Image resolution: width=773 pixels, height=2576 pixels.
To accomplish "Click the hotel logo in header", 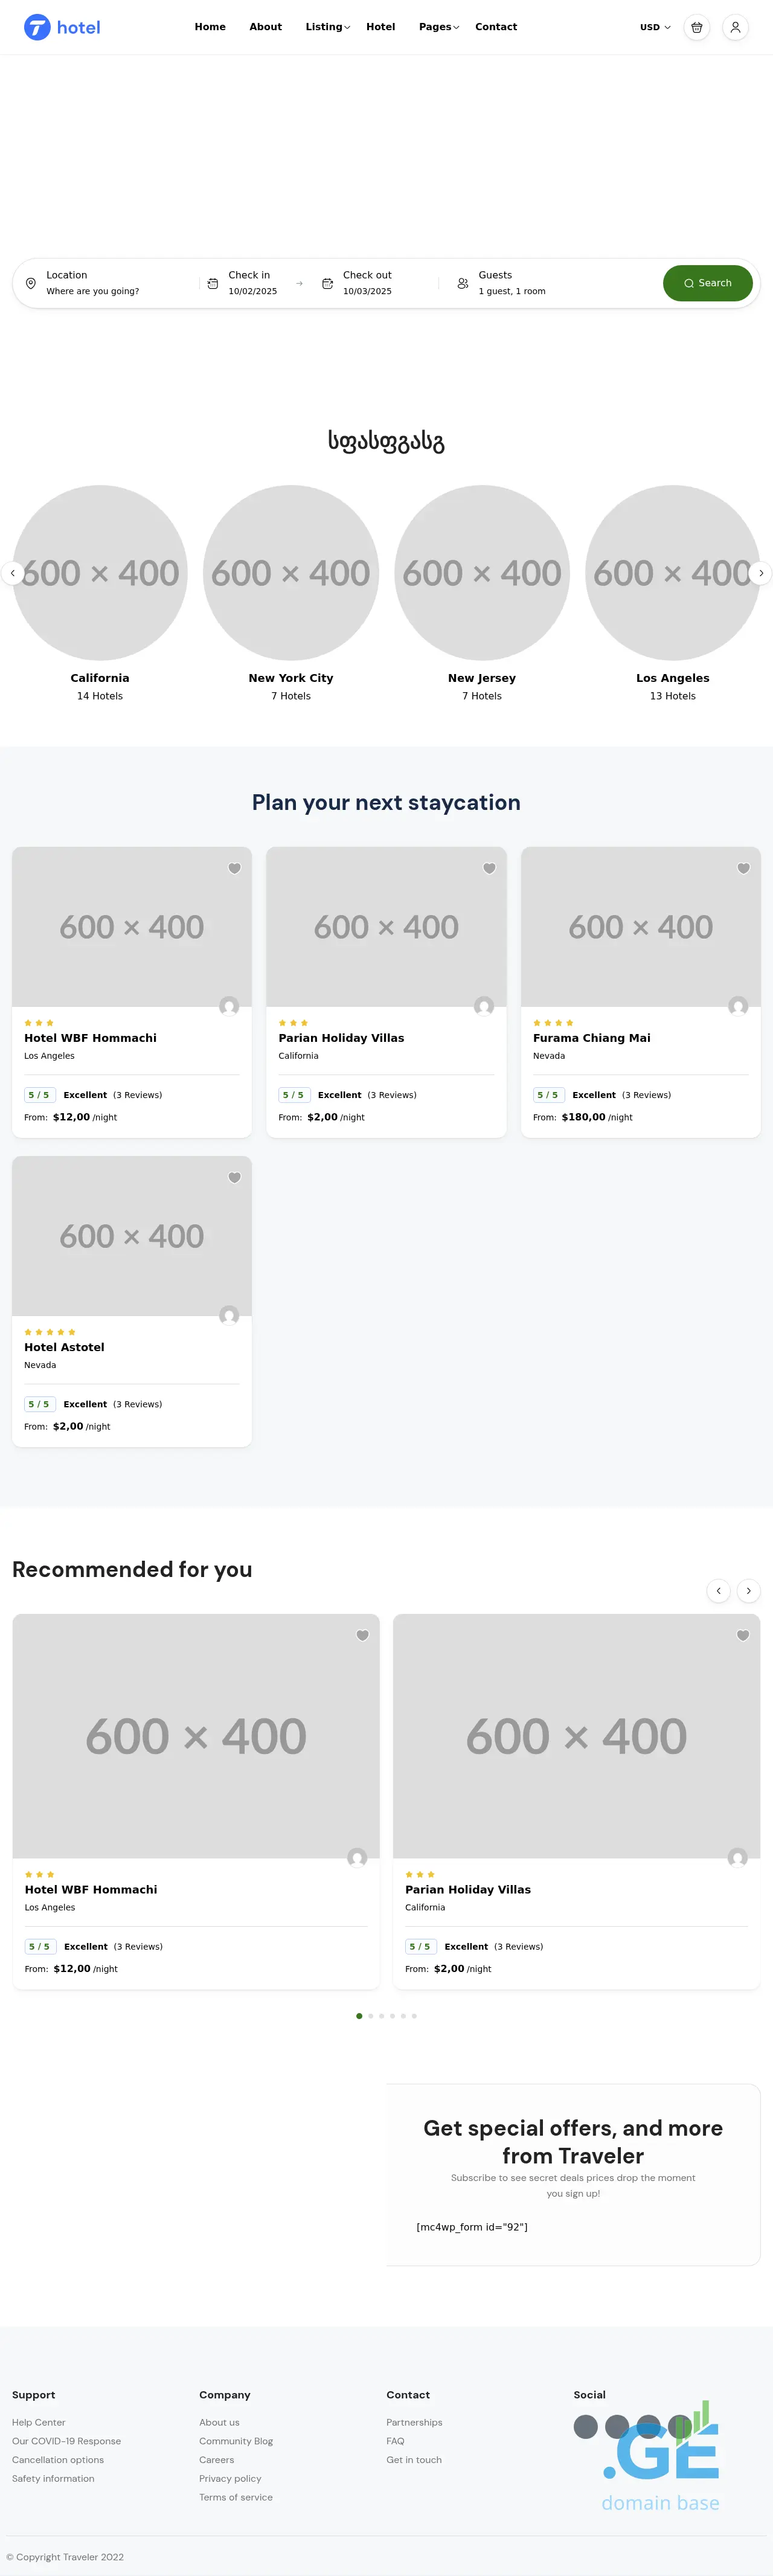I will click(x=62, y=28).
